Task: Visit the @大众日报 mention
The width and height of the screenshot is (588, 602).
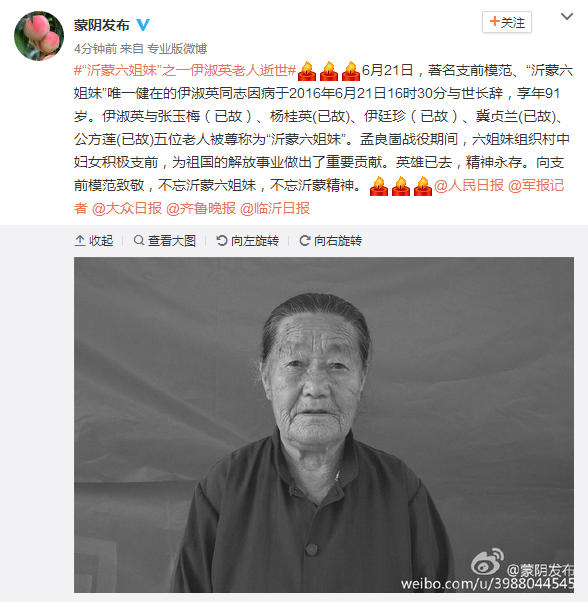Action: point(127,208)
